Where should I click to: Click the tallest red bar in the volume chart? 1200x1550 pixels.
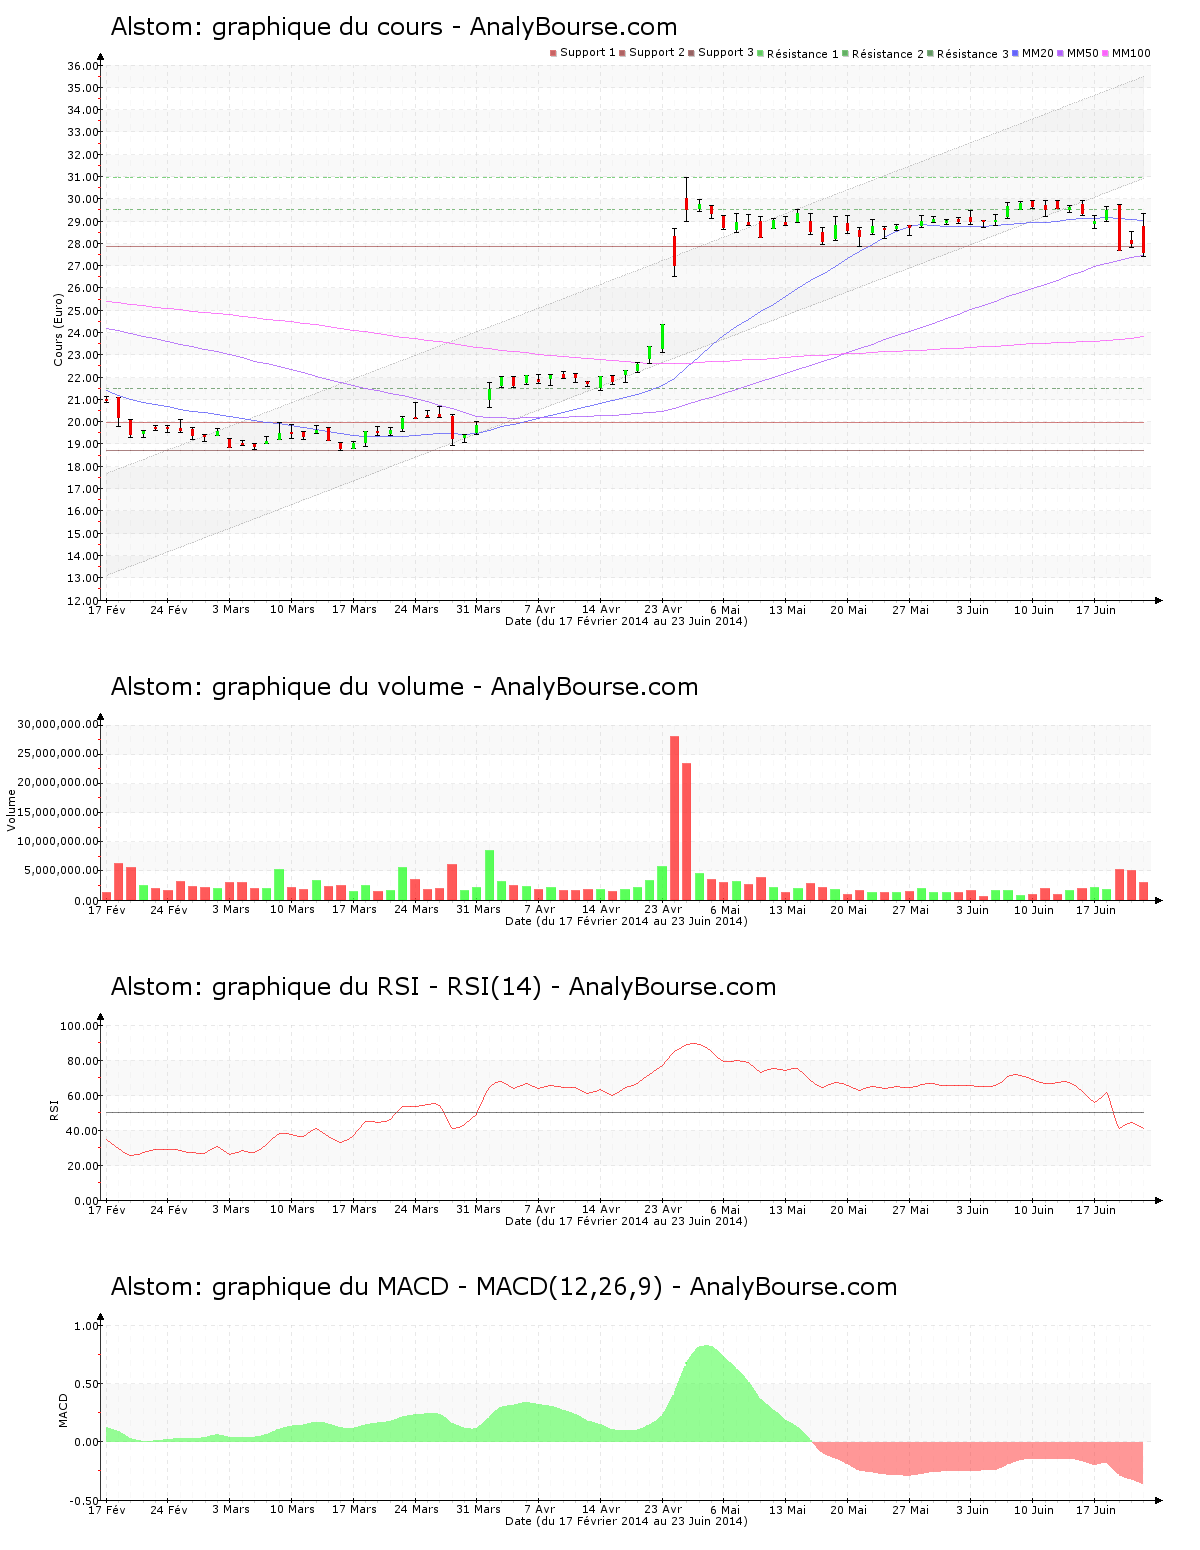(x=675, y=818)
